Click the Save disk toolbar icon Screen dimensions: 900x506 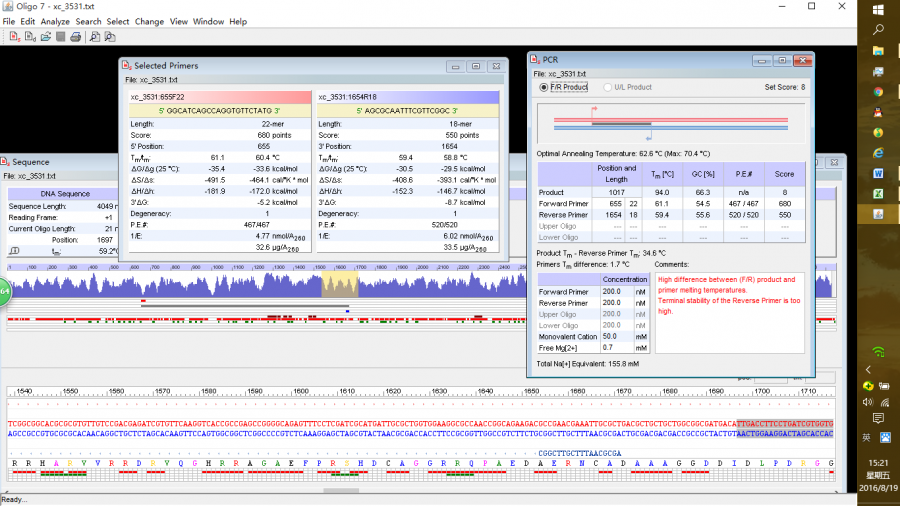click(61, 37)
